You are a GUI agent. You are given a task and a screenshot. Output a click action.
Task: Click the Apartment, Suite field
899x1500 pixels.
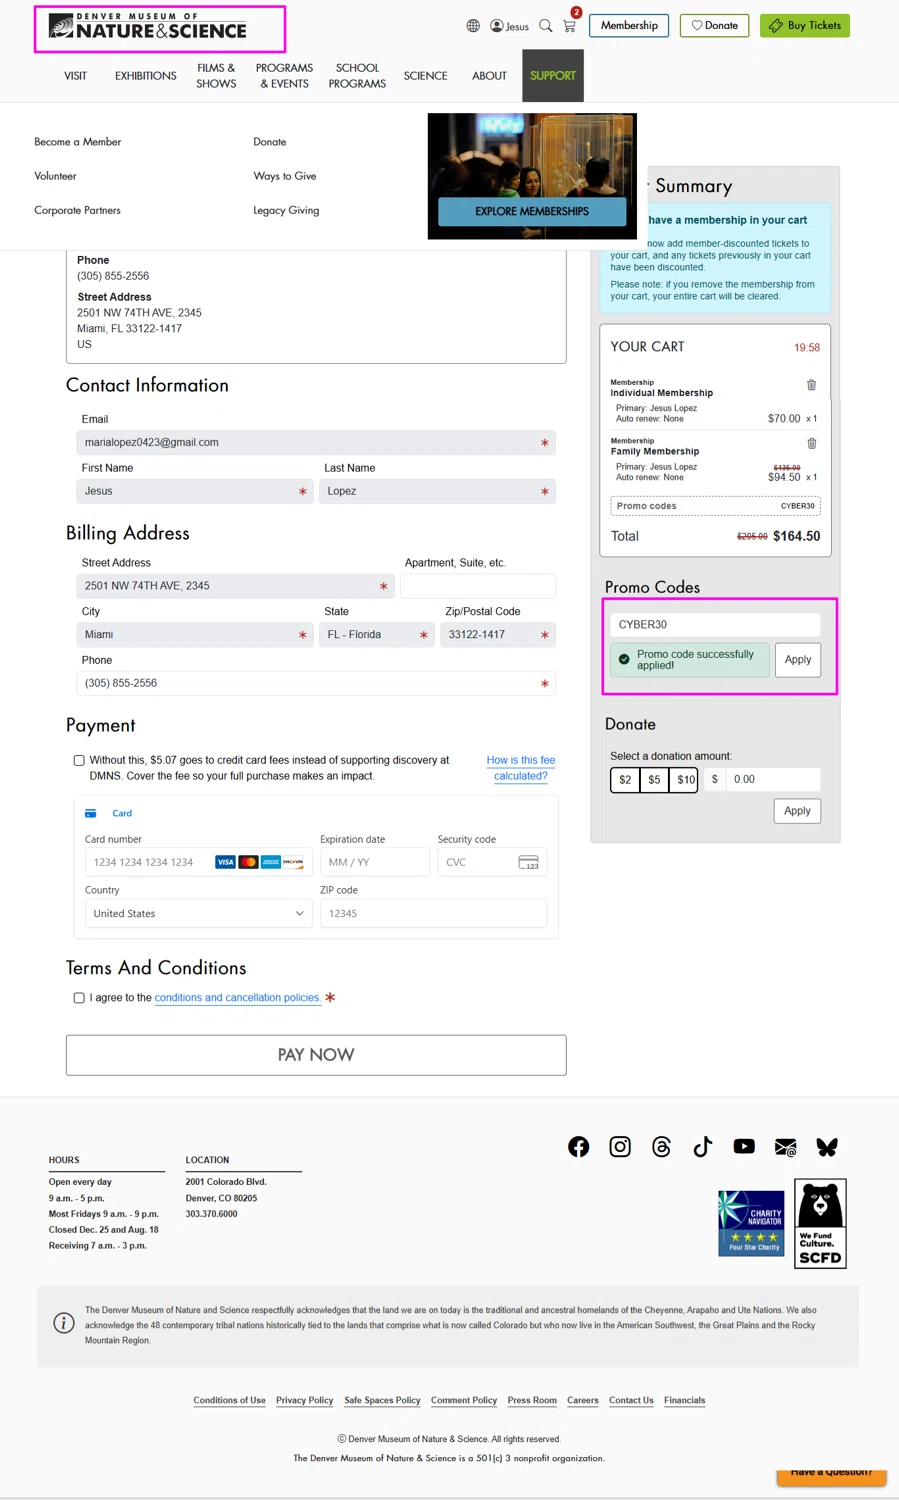478,586
